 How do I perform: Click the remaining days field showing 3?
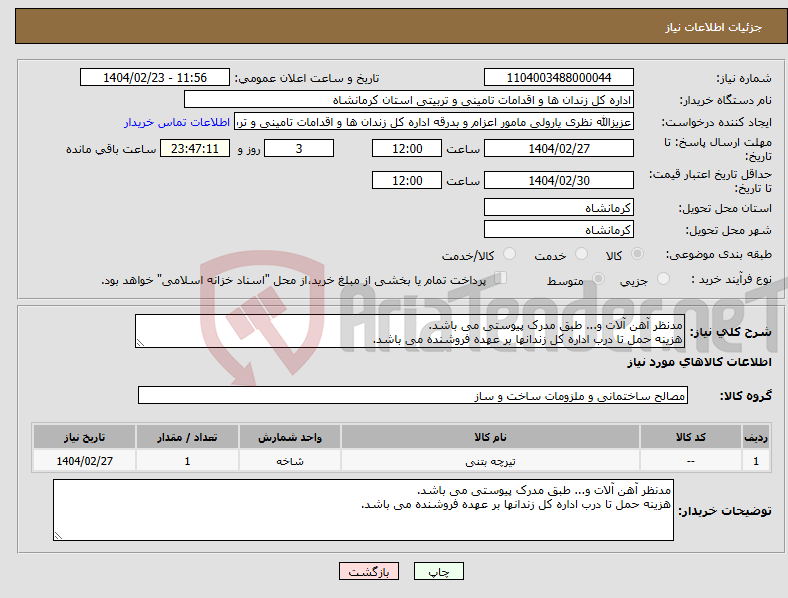tap(299, 149)
